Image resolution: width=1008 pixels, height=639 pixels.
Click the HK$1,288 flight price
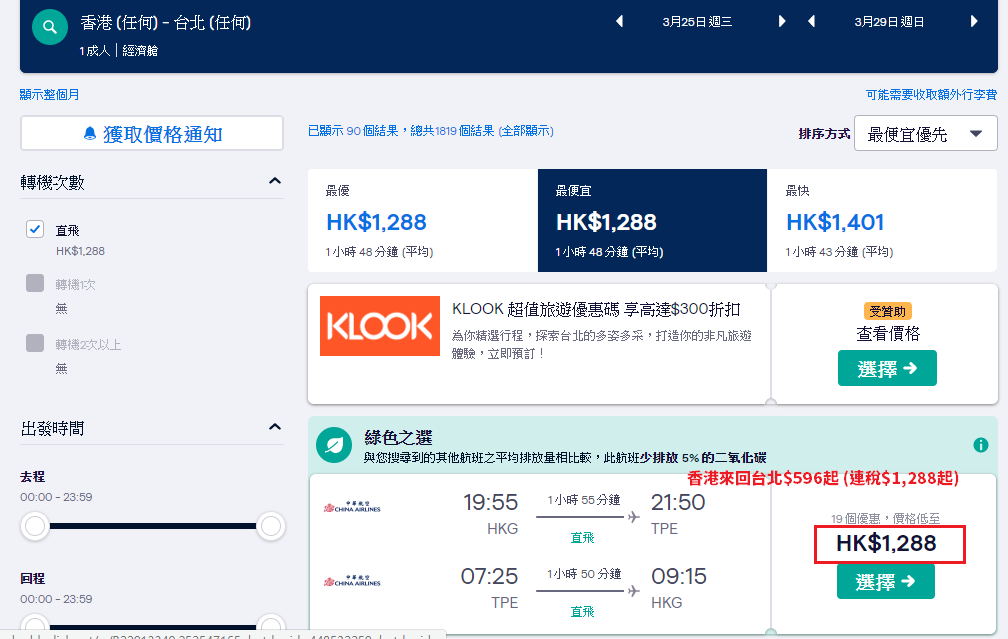pos(886,543)
